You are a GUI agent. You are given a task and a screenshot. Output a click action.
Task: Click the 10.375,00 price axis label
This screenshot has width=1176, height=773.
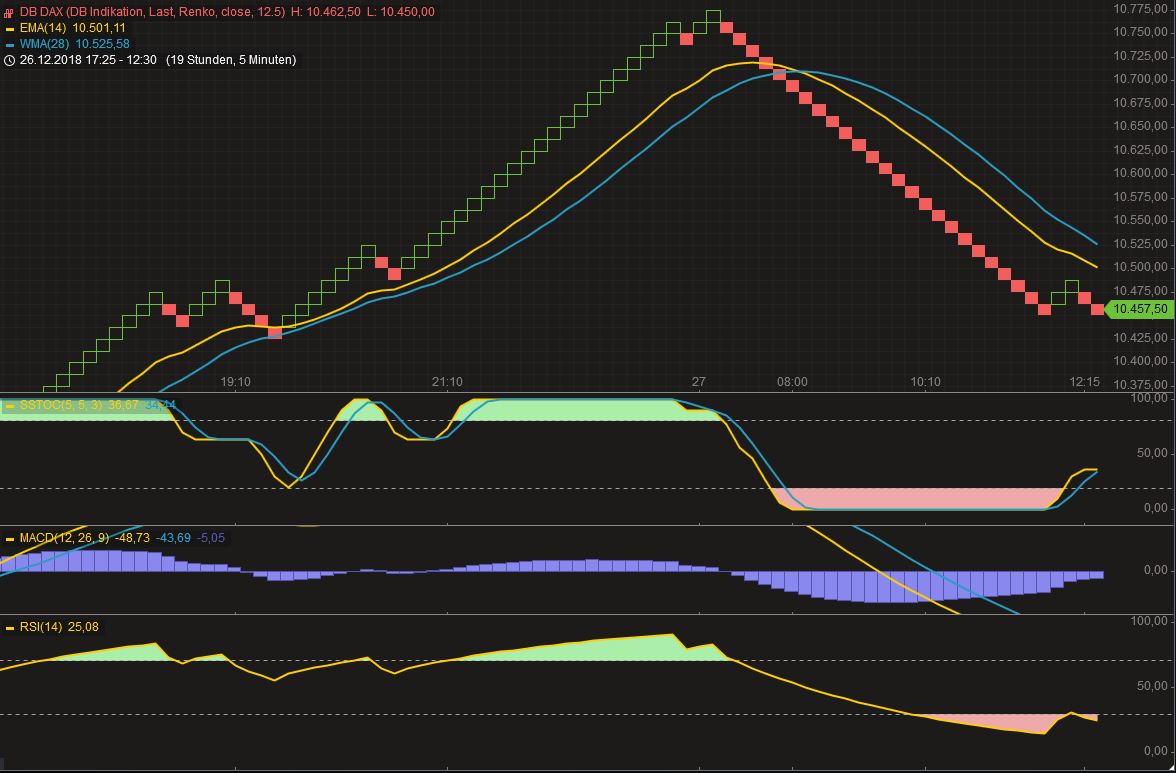point(1140,385)
